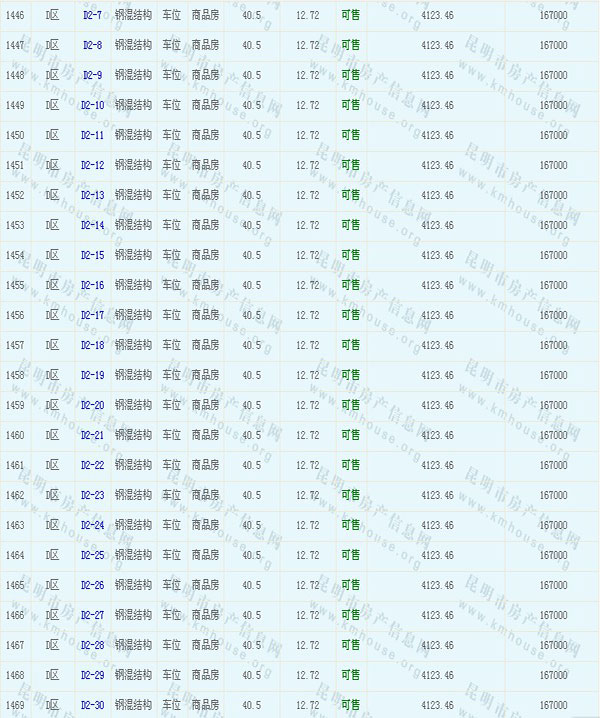Open unit D2-10 details

(x=92, y=106)
